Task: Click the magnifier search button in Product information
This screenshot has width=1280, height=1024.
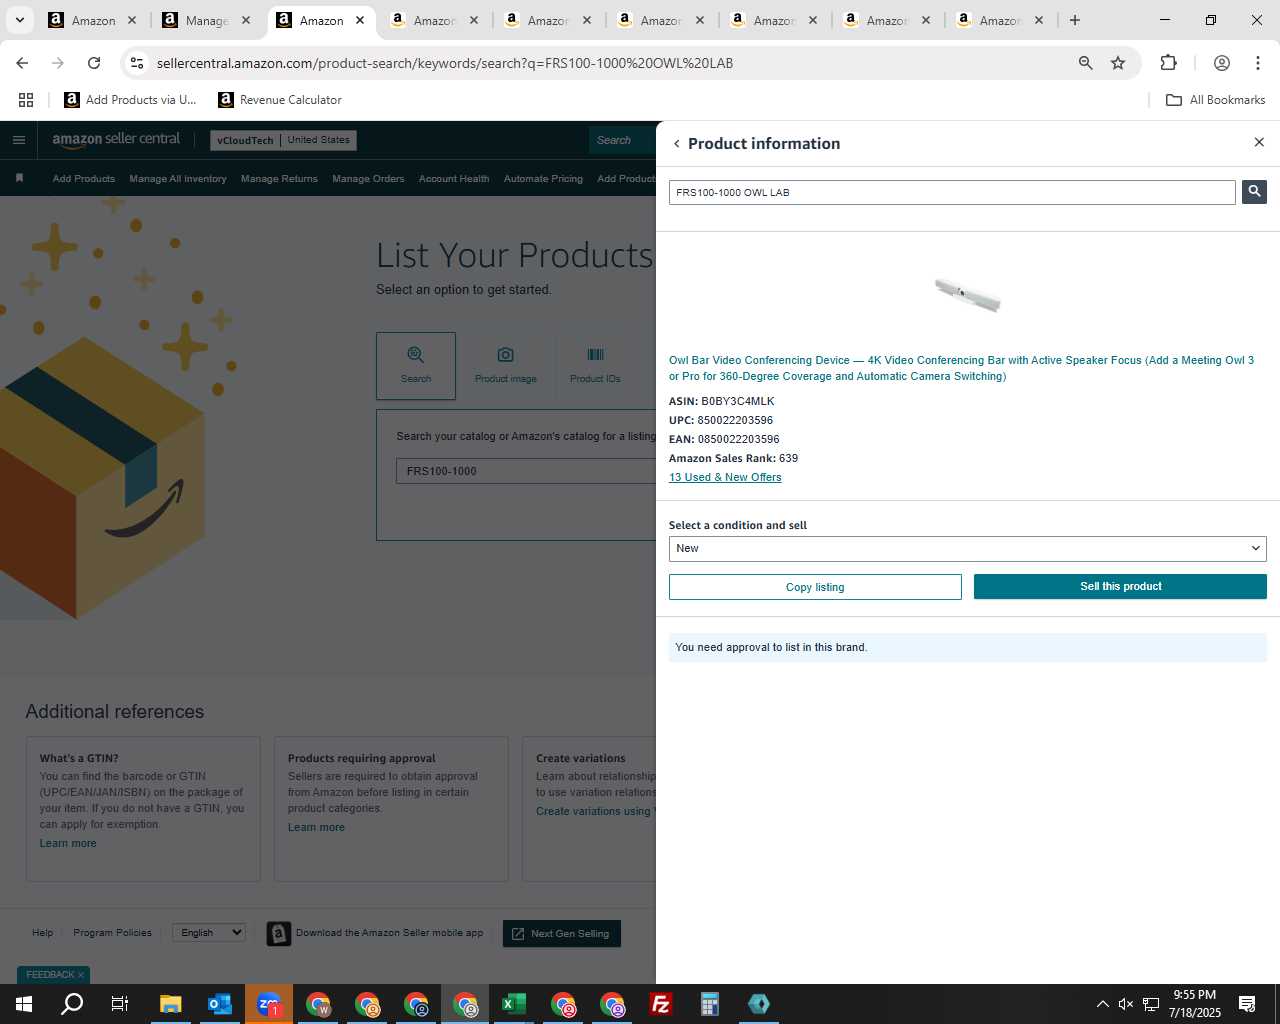Action: (x=1254, y=192)
